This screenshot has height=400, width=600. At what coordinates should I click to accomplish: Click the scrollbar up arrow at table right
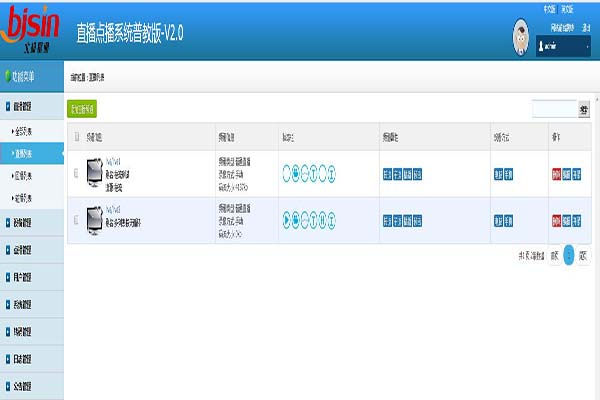pyautogui.click(x=597, y=100)
